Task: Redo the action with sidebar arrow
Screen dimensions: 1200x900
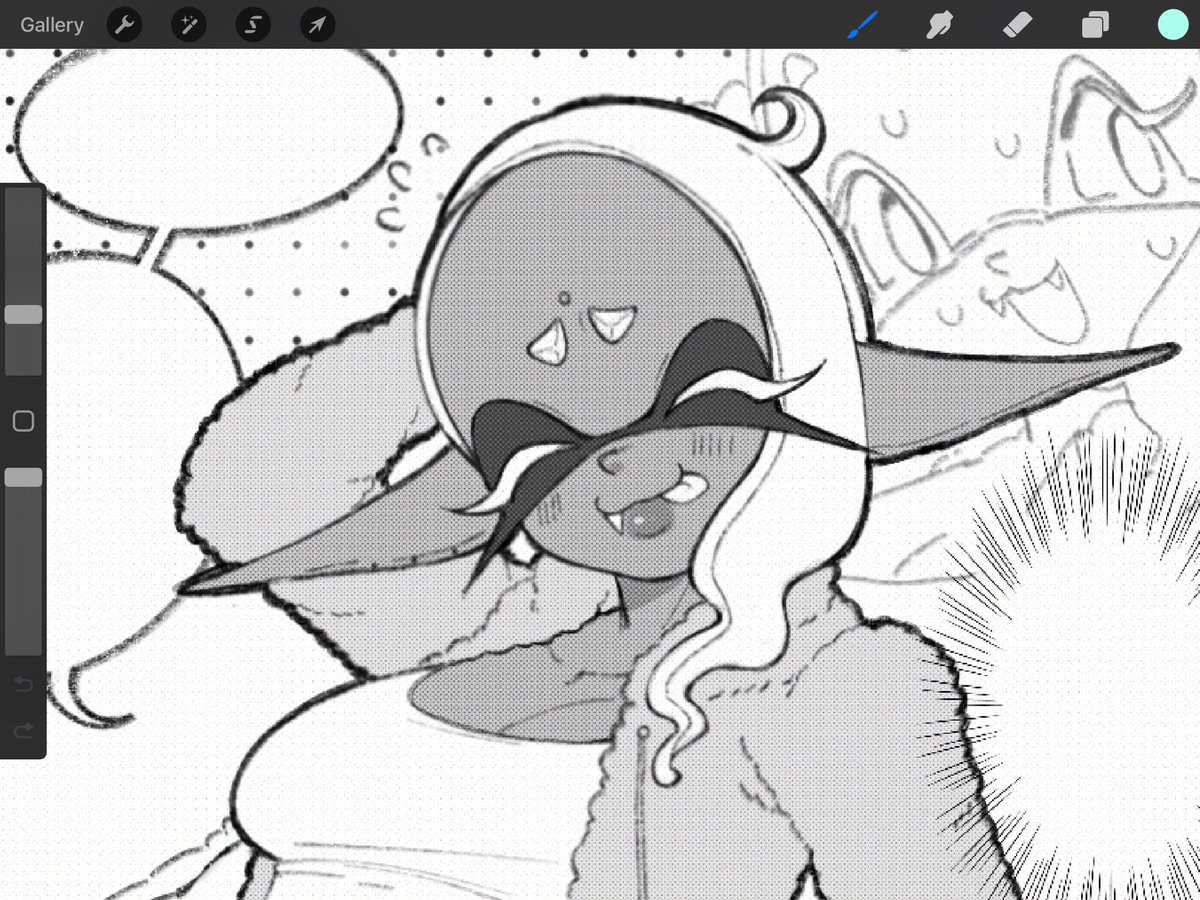Action: coord(23,731)
